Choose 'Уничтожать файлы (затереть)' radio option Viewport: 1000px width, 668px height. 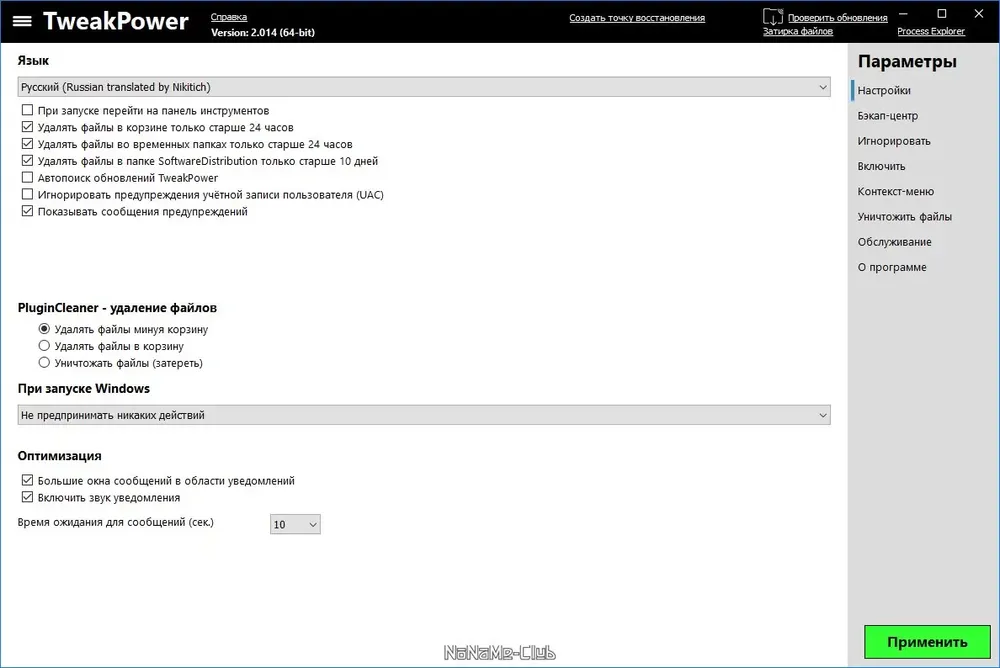pyautogui.click(x=44, y=362)
